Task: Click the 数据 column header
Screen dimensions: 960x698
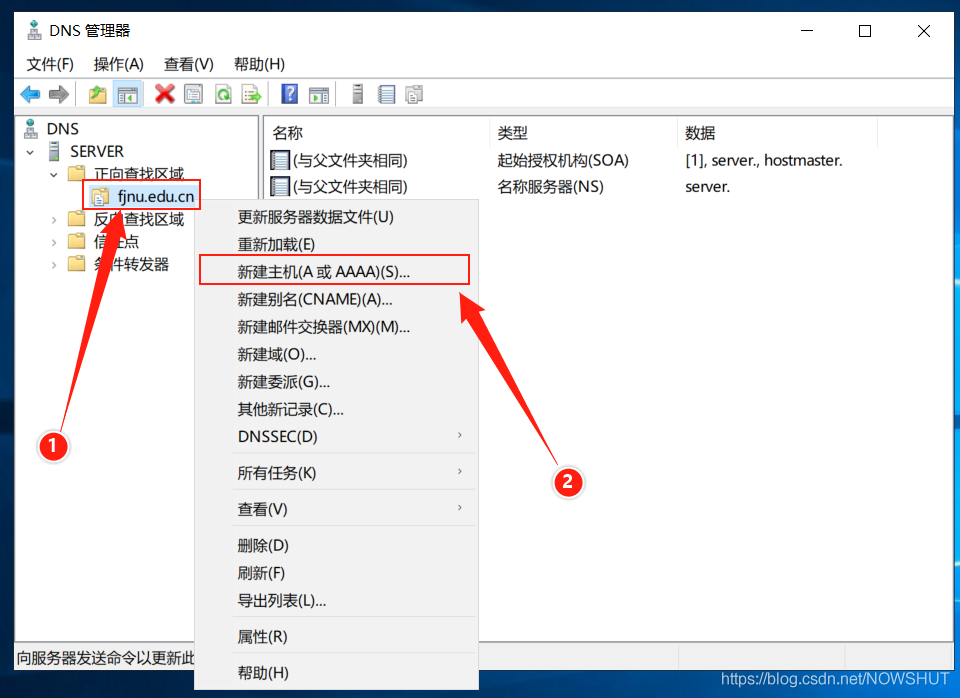Action: coord(777,133)
